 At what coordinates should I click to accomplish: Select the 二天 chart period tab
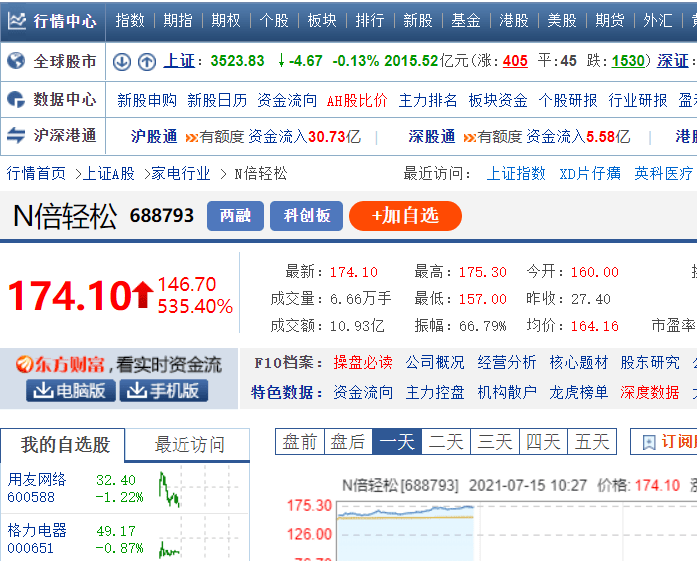(x=446, y=441)
